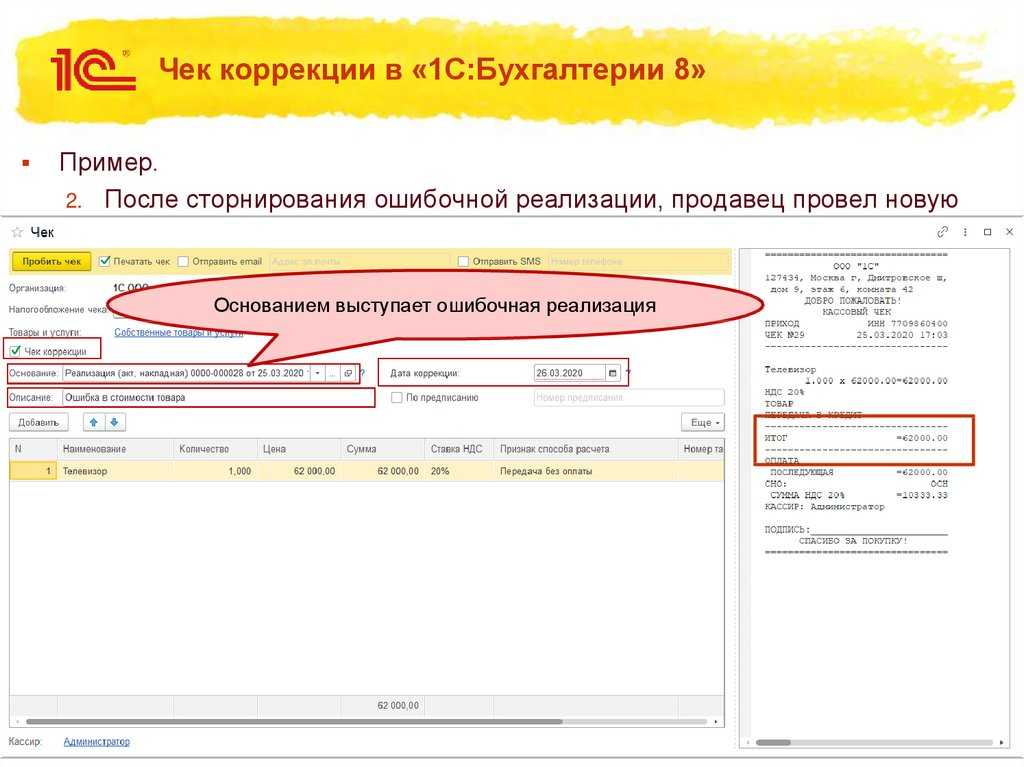This screenshot has width=1024, height=767.
Task: Open the Администратор cashier link
Action: [x=97, y=742]
